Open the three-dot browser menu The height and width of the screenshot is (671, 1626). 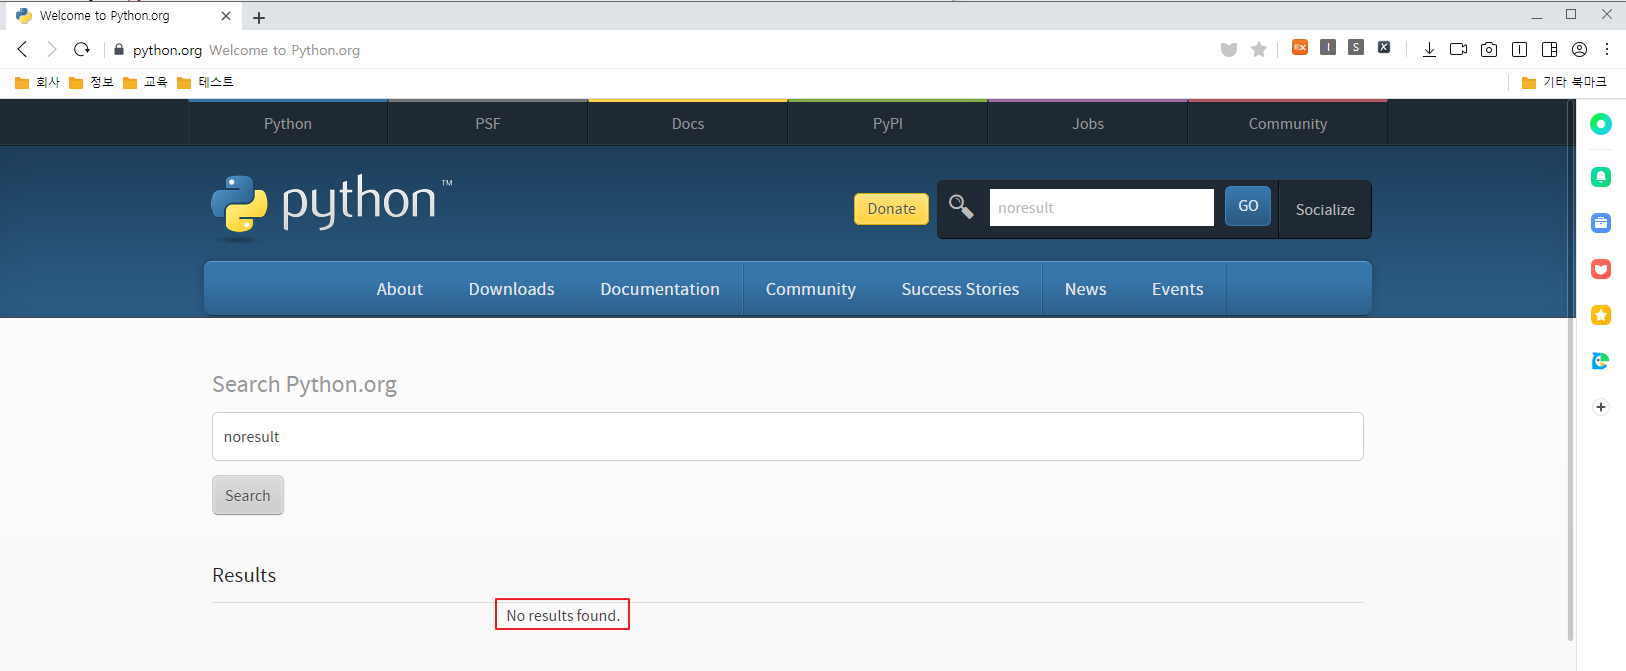pos(1607,49)
